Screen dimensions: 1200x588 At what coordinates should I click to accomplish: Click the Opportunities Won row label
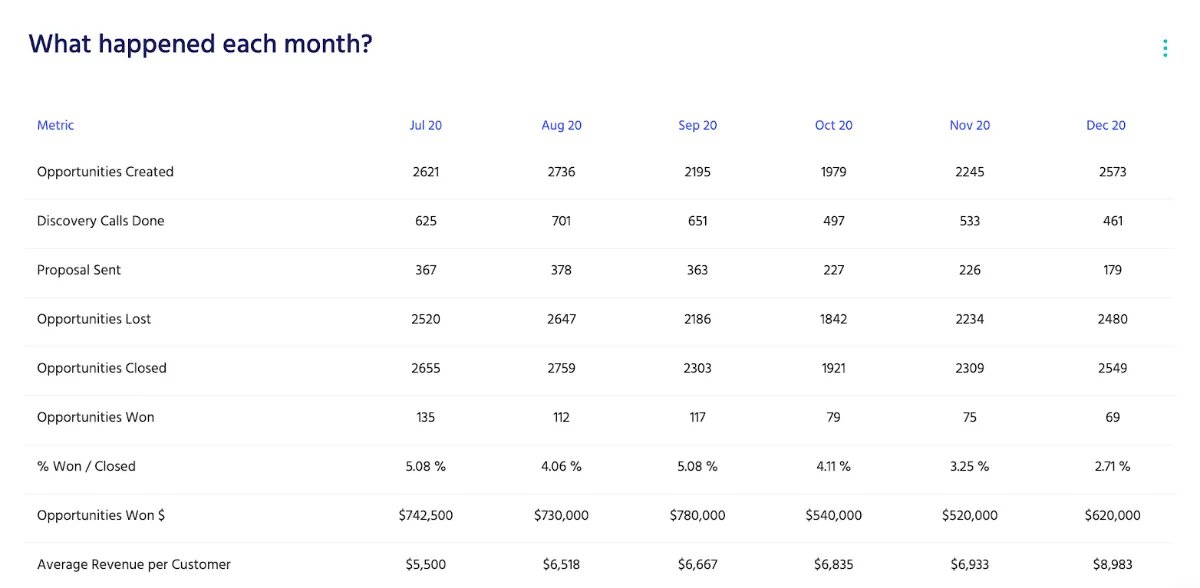point(96,417)
